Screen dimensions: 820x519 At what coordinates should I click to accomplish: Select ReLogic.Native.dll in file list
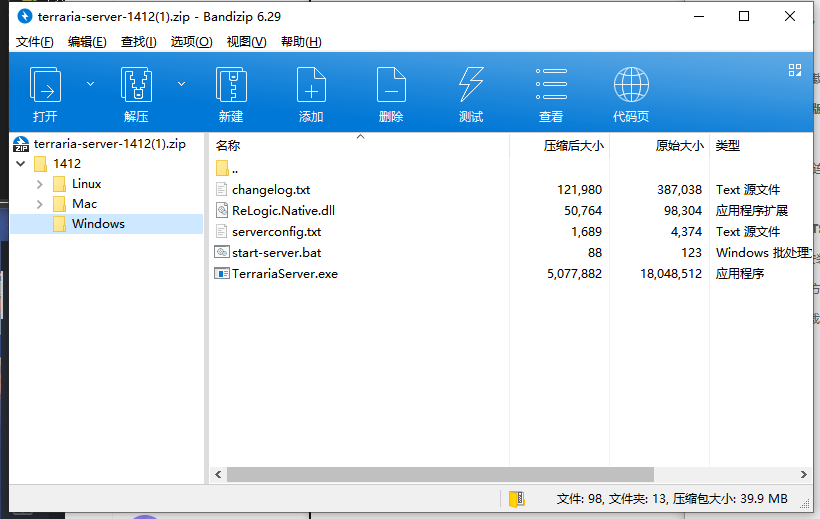tap(283, 210)
